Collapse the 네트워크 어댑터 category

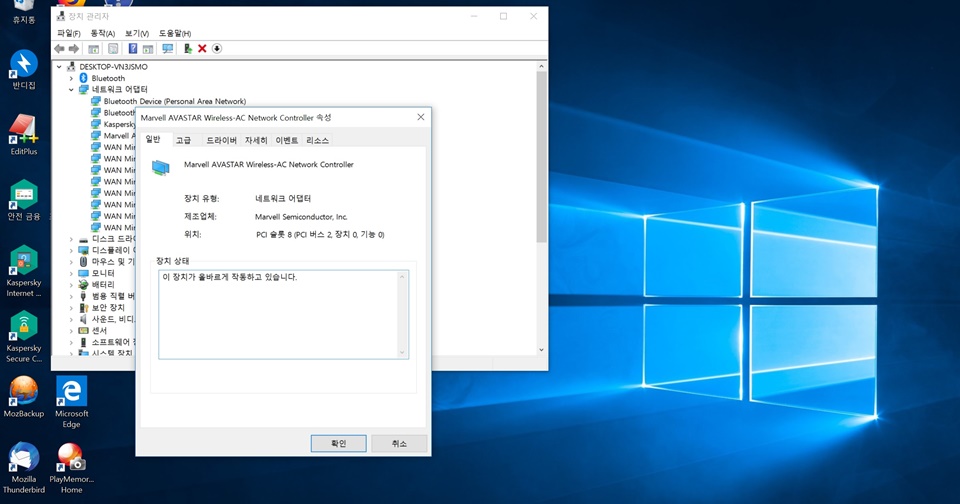tap(71, 89)
